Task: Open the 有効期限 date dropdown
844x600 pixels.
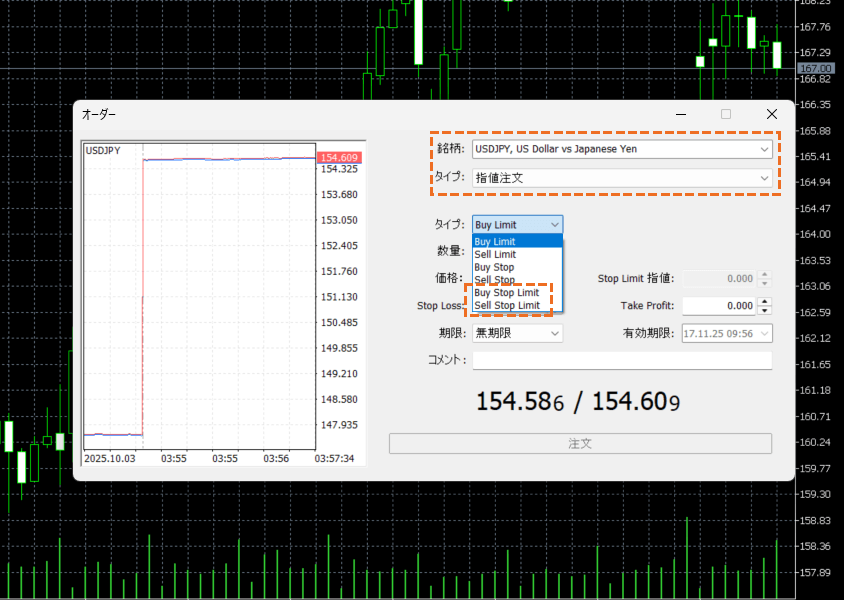Action: [x=726, y=333]
